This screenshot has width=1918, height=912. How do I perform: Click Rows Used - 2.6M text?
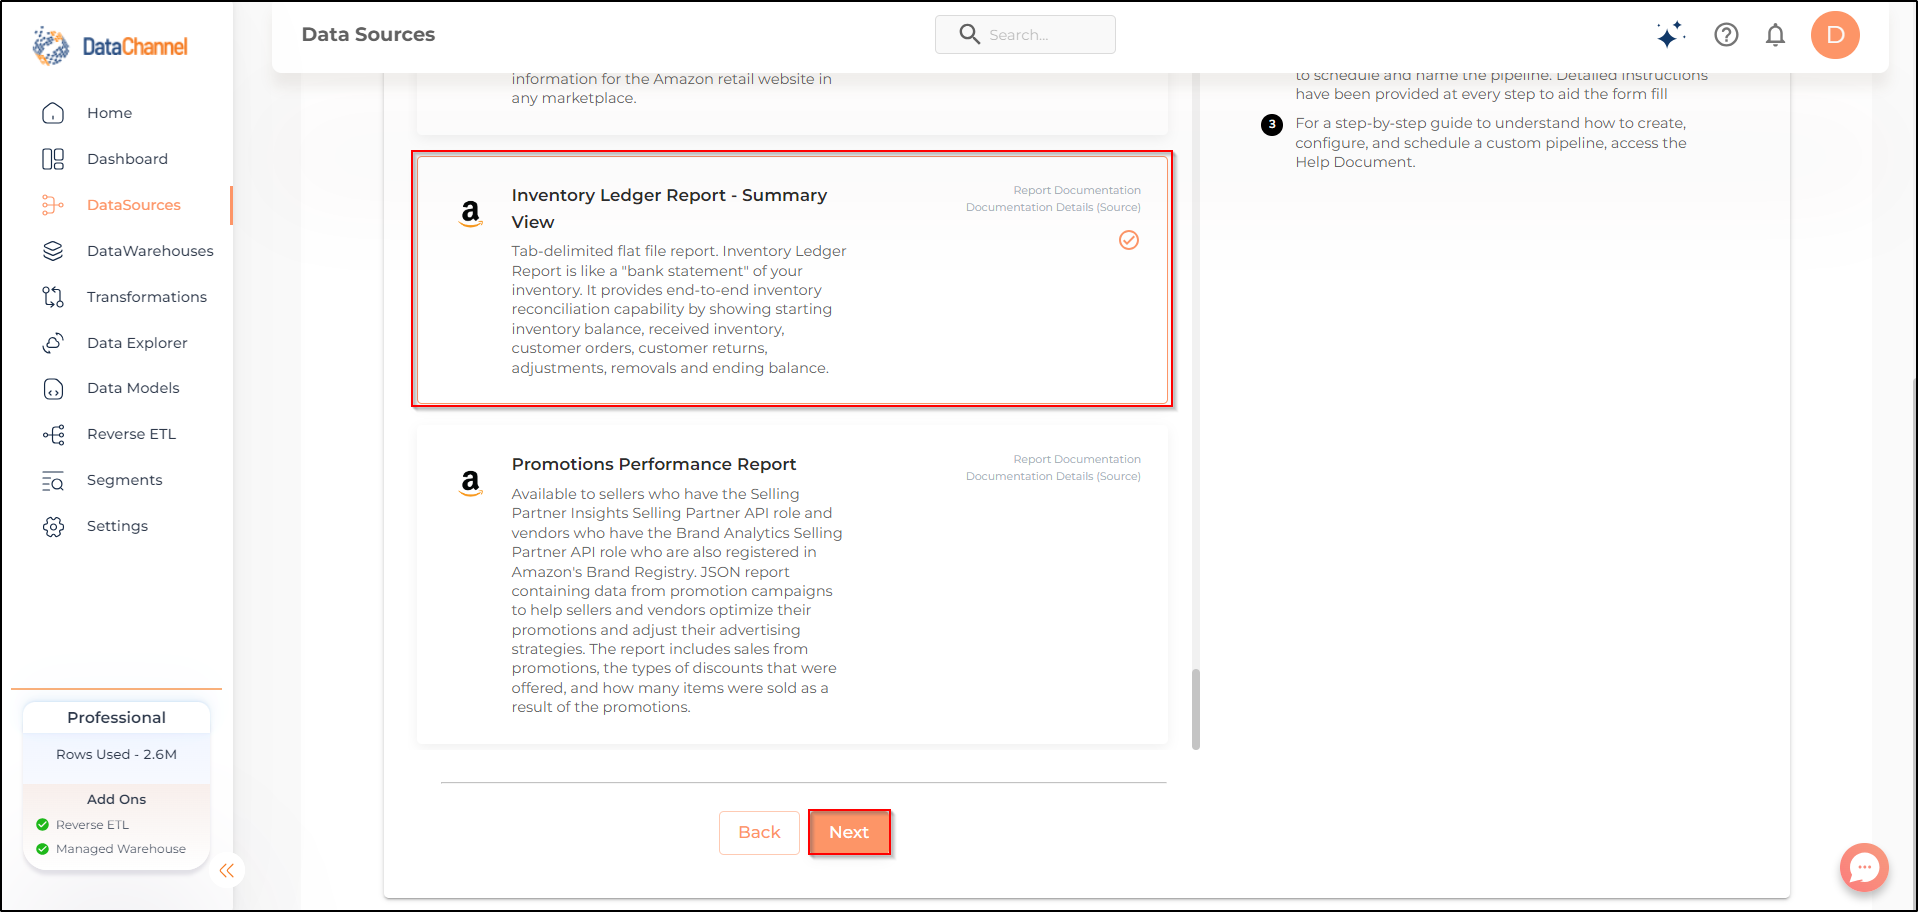pyautogui.click(x=116, y=754)
